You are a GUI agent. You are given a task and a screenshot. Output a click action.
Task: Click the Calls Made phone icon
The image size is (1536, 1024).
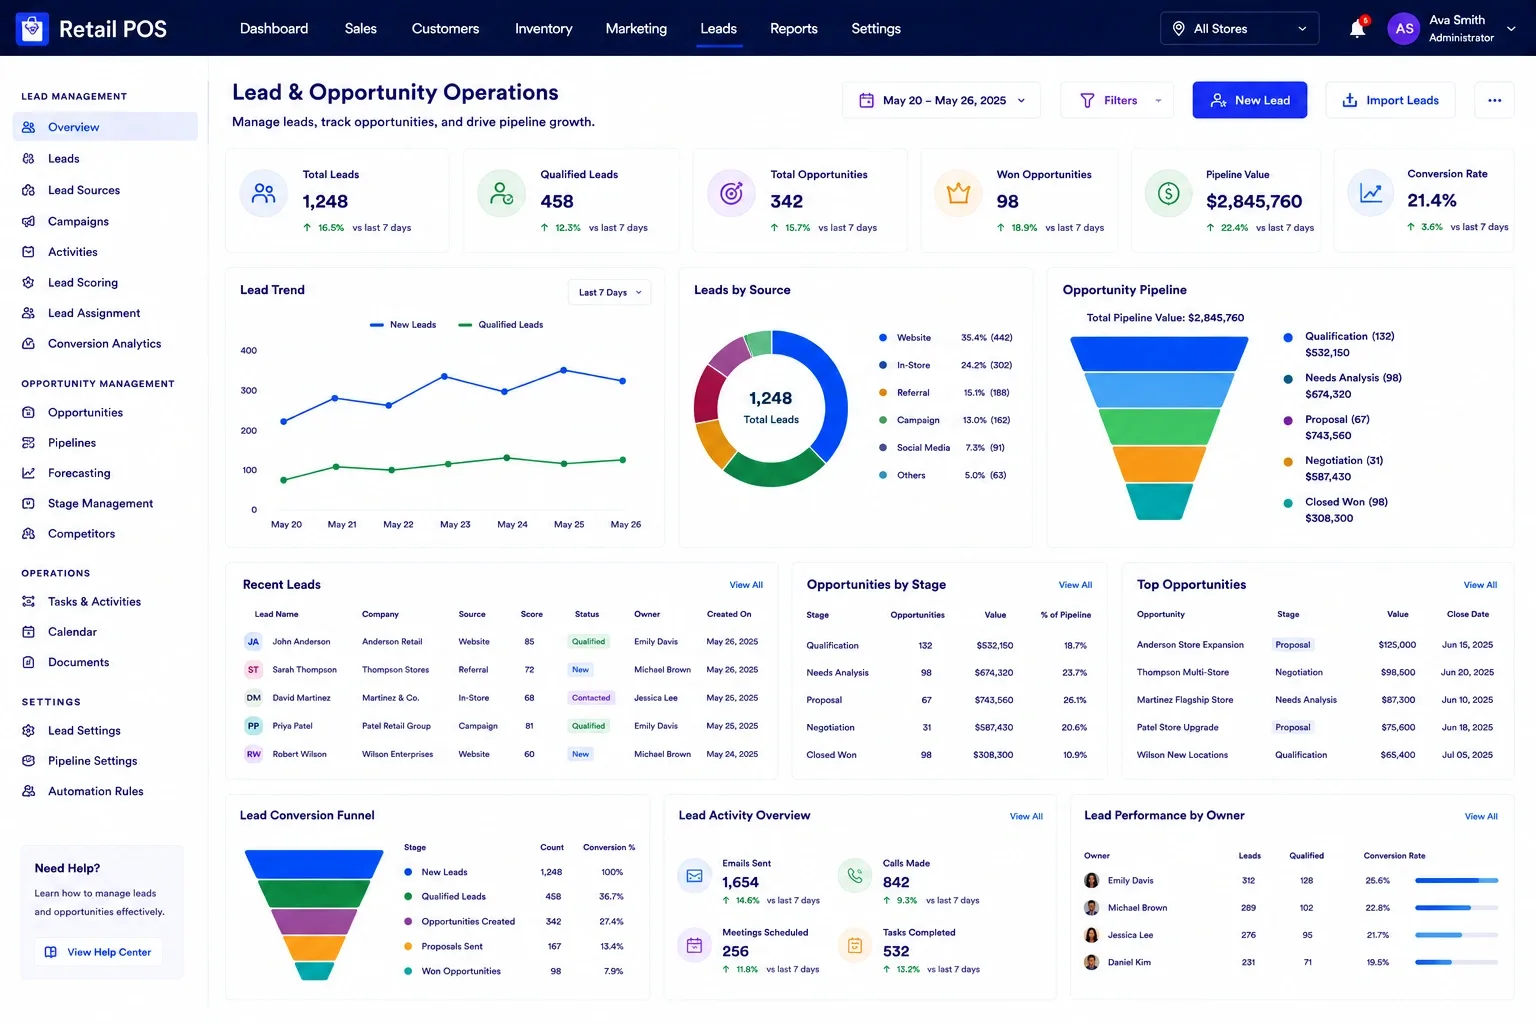tap(854, 876)
